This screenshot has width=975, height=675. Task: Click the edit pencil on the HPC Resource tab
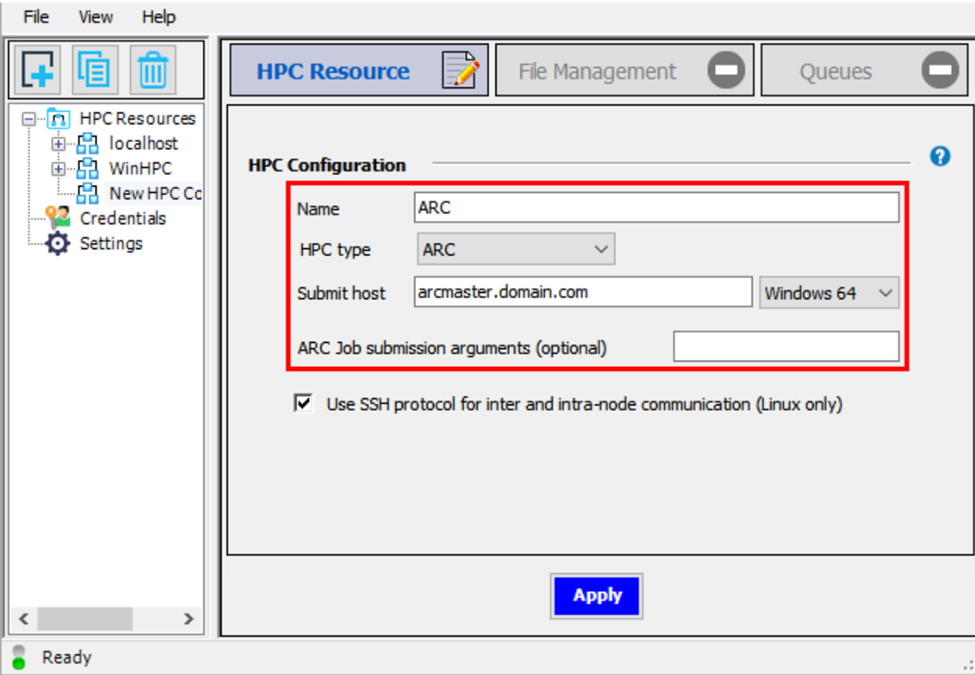(x=459, y=70)
